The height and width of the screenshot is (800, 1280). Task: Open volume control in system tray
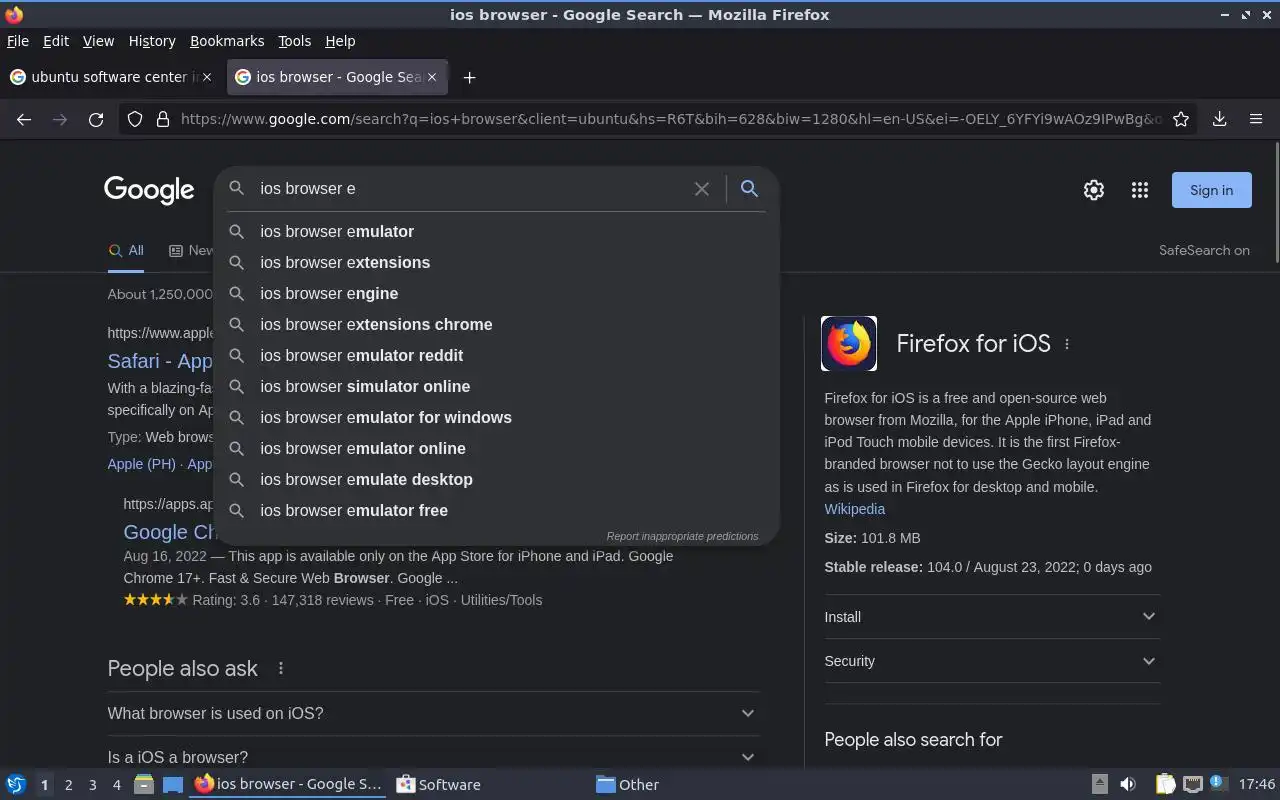[x=1127, y=784]
